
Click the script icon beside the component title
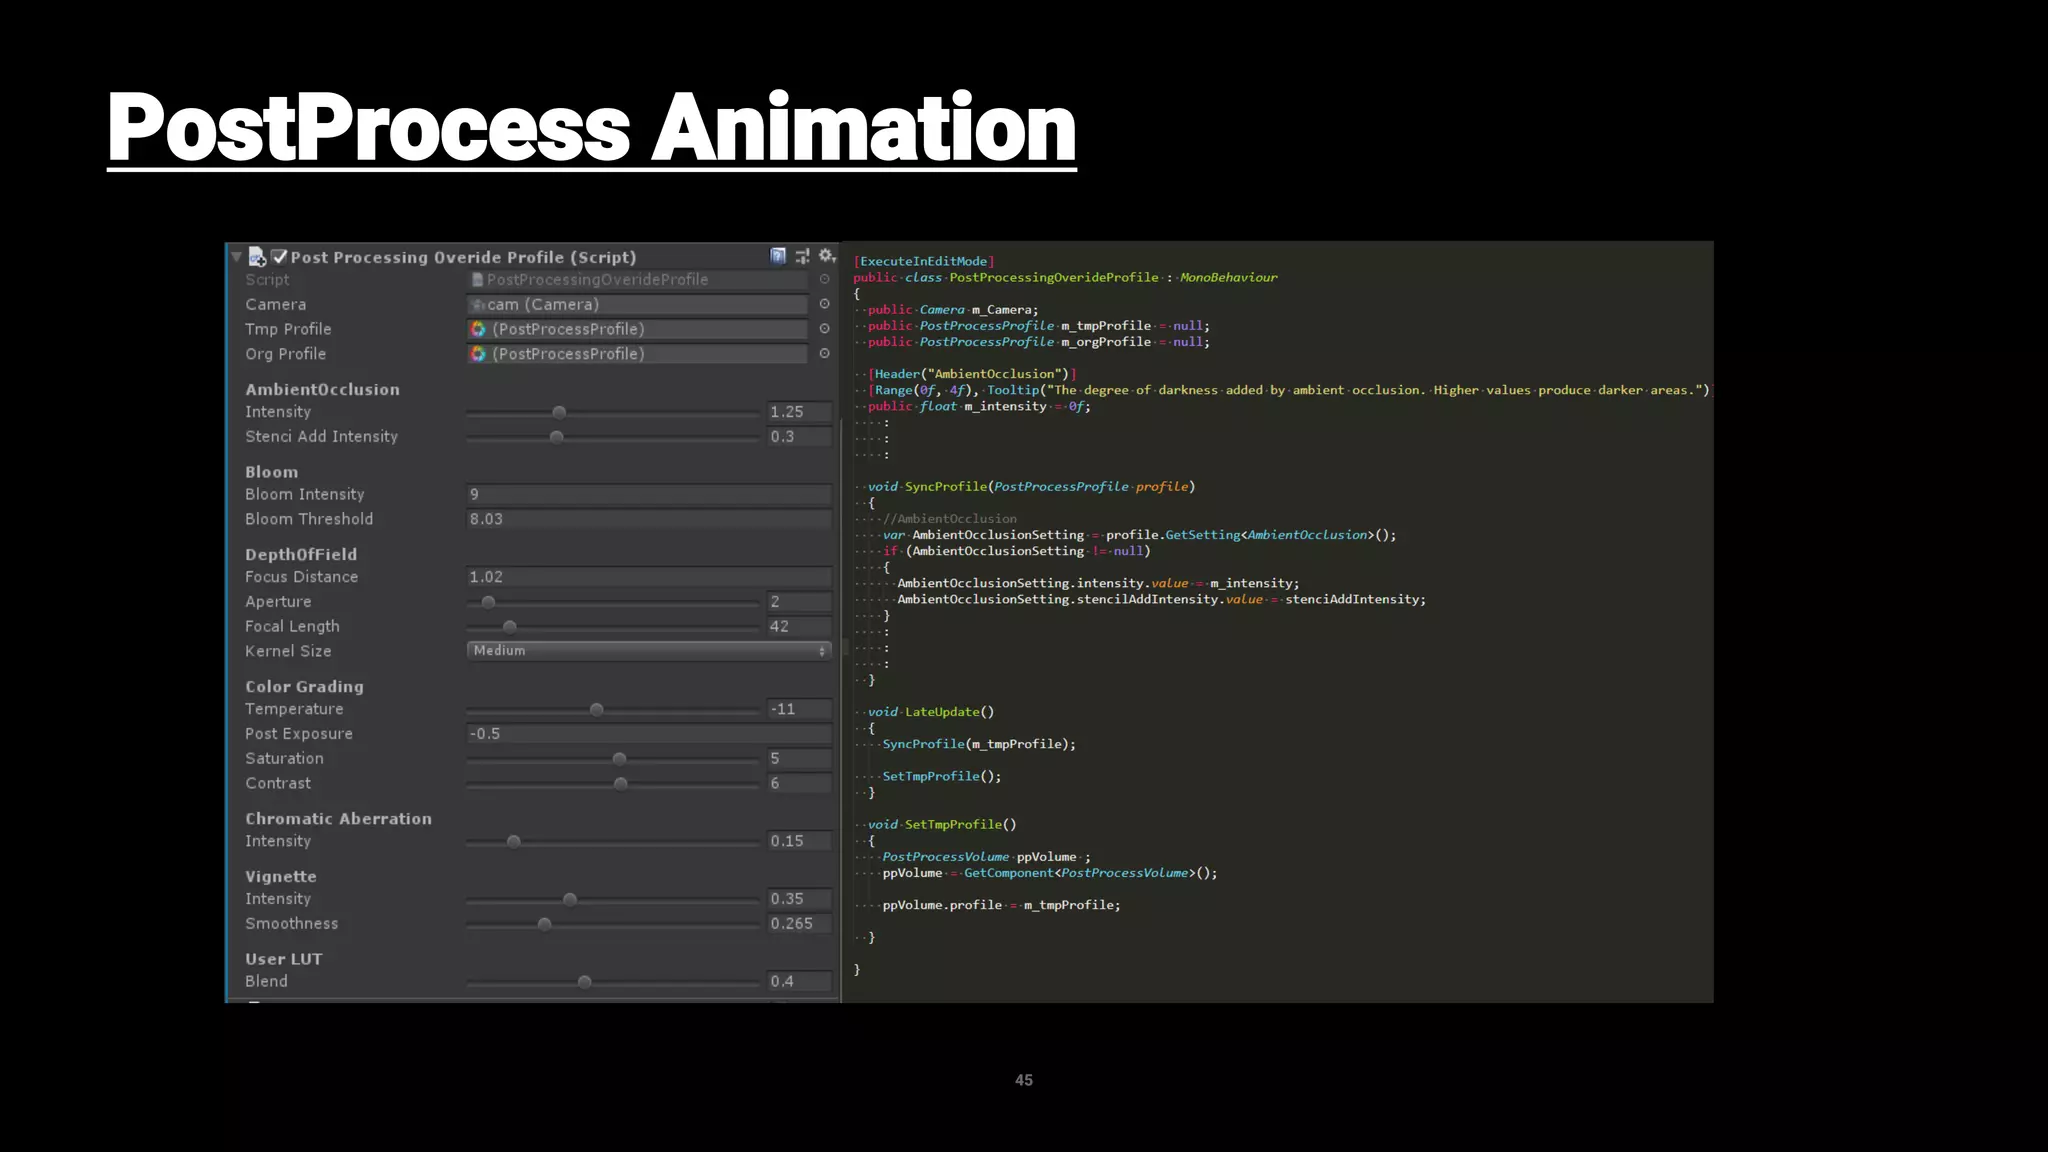coord(256,257)
